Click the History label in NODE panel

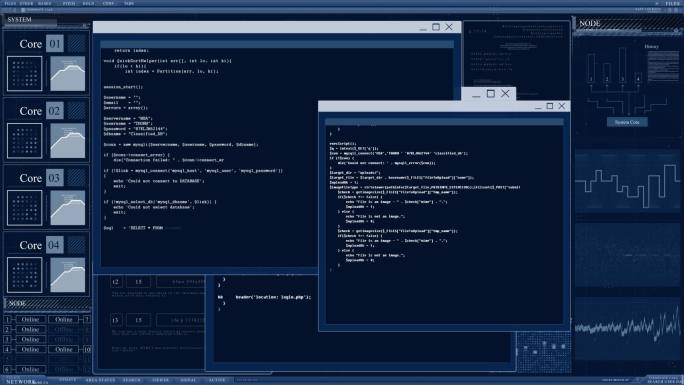point(651,46)
